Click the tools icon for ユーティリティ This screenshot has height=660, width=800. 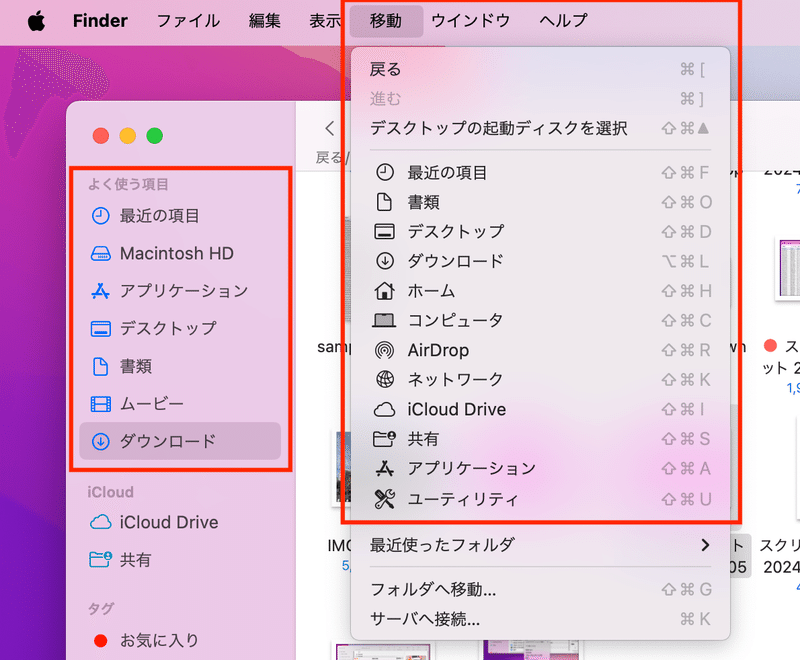(385, 499)
